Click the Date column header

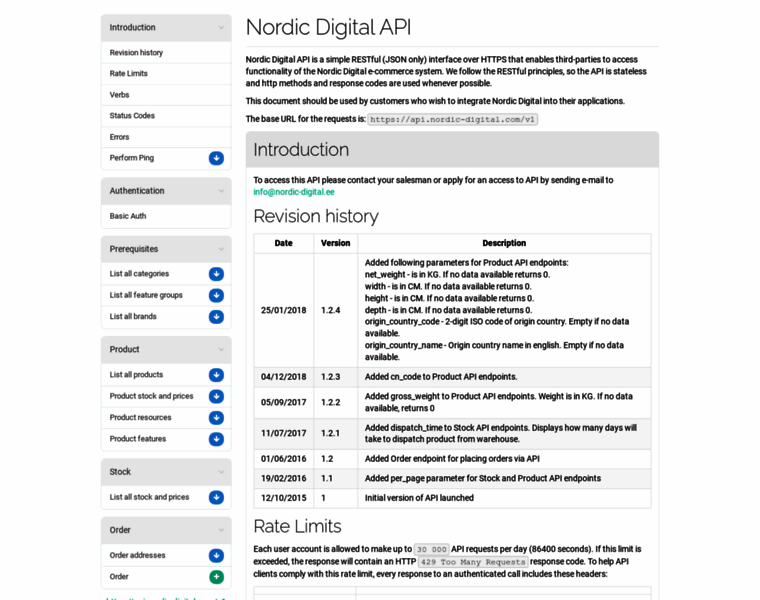click(x=284, y=243)
